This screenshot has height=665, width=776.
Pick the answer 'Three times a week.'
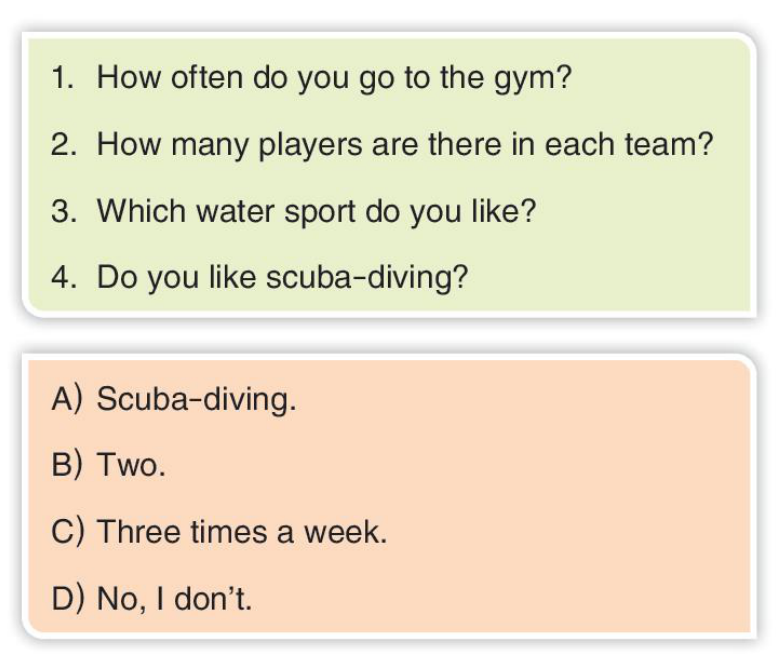[241, 532]
